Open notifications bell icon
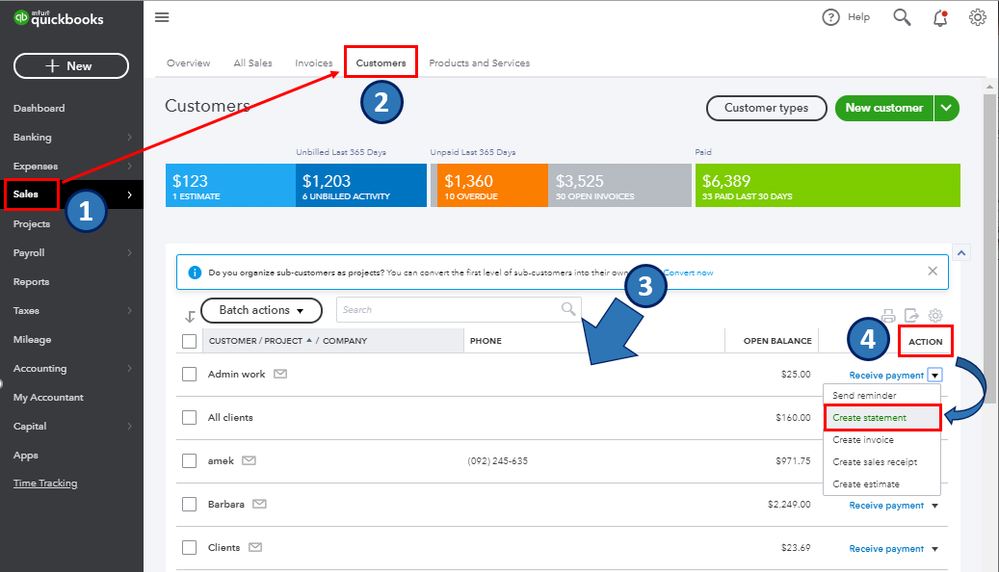999x572 pixels. click(x=940, y=18)
